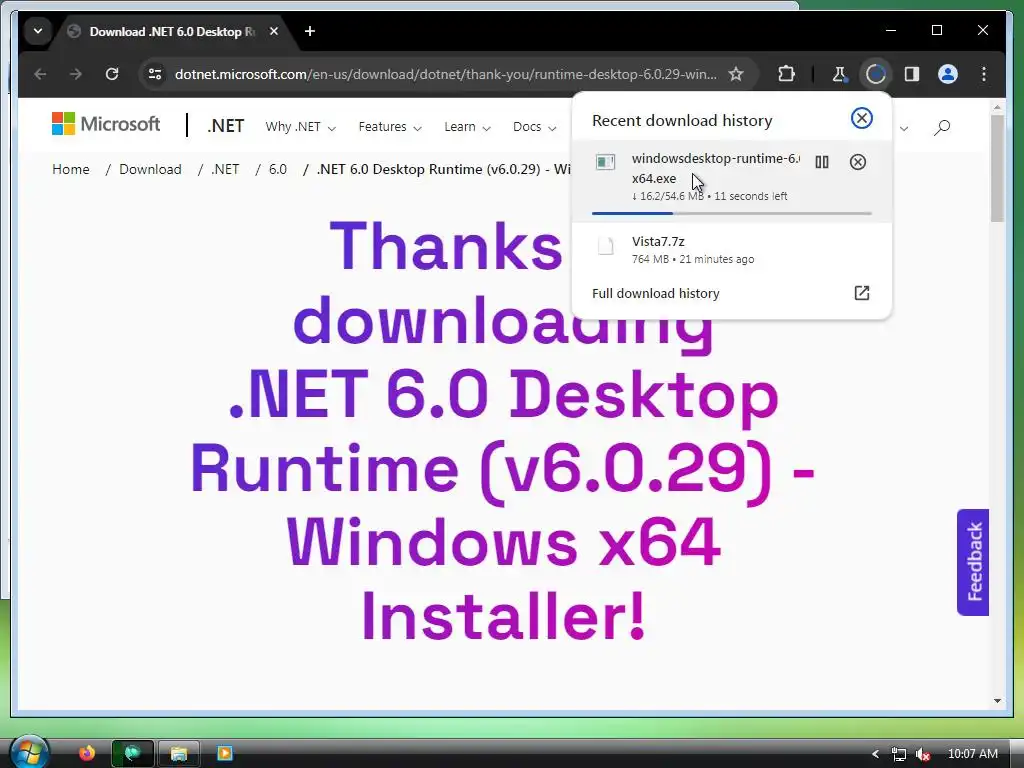Click the scrollbar down arrow
1024x768 pixels.
coord(997,701)
